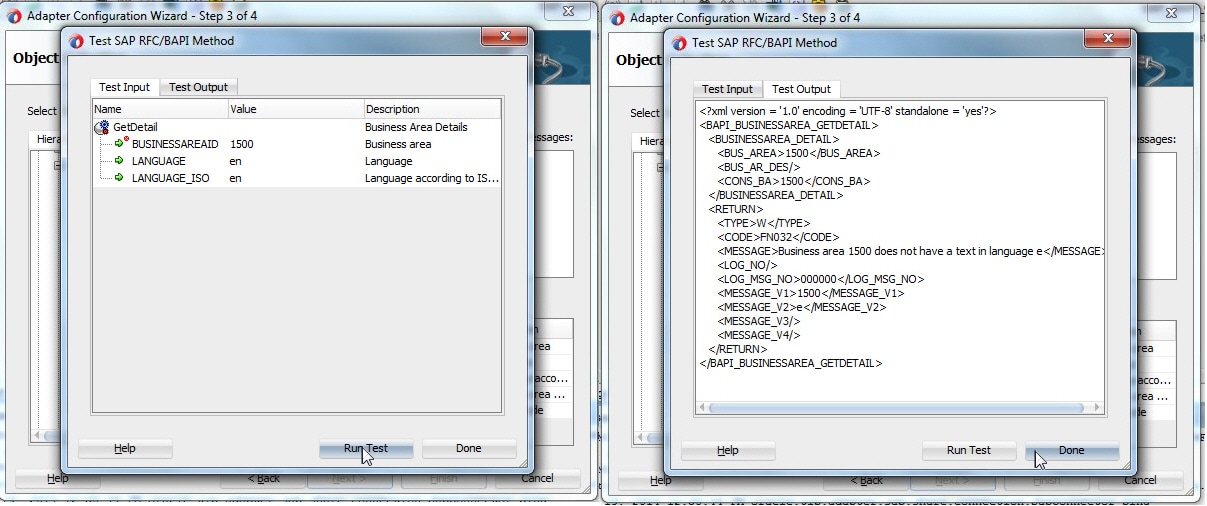Click Run Test in right dialog
Image resolution: width=1207 pixels, height=506 pixels.
969,451
